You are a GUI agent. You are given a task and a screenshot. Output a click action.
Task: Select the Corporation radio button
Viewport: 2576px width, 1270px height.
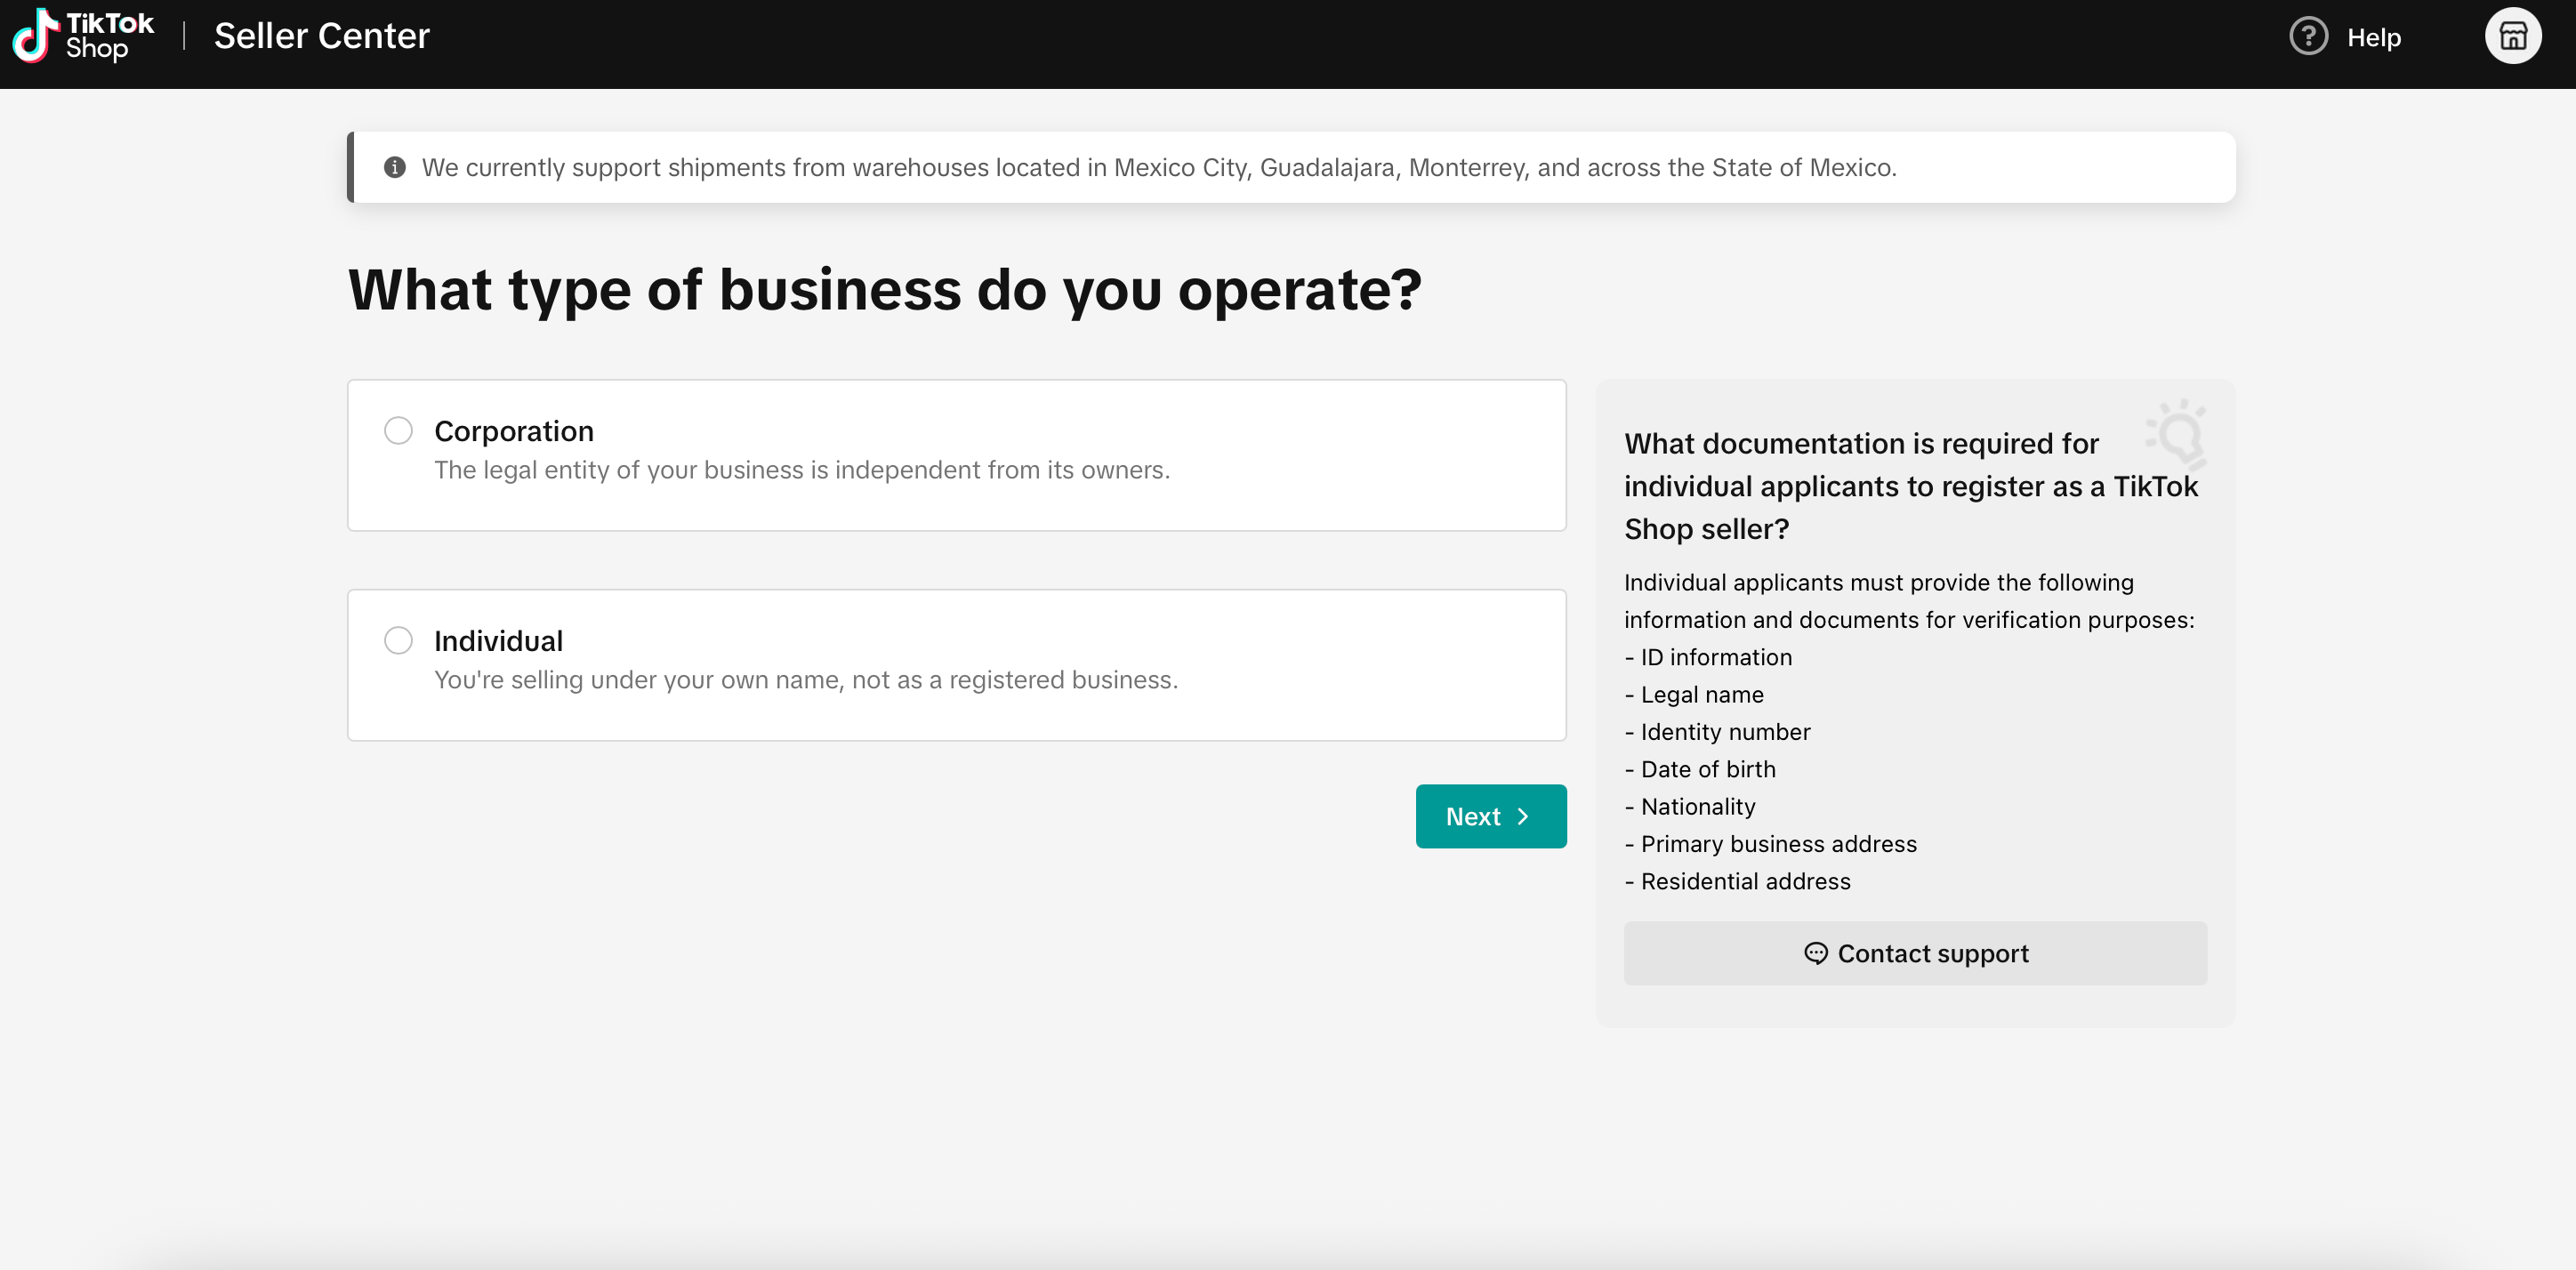pos(398,431)
